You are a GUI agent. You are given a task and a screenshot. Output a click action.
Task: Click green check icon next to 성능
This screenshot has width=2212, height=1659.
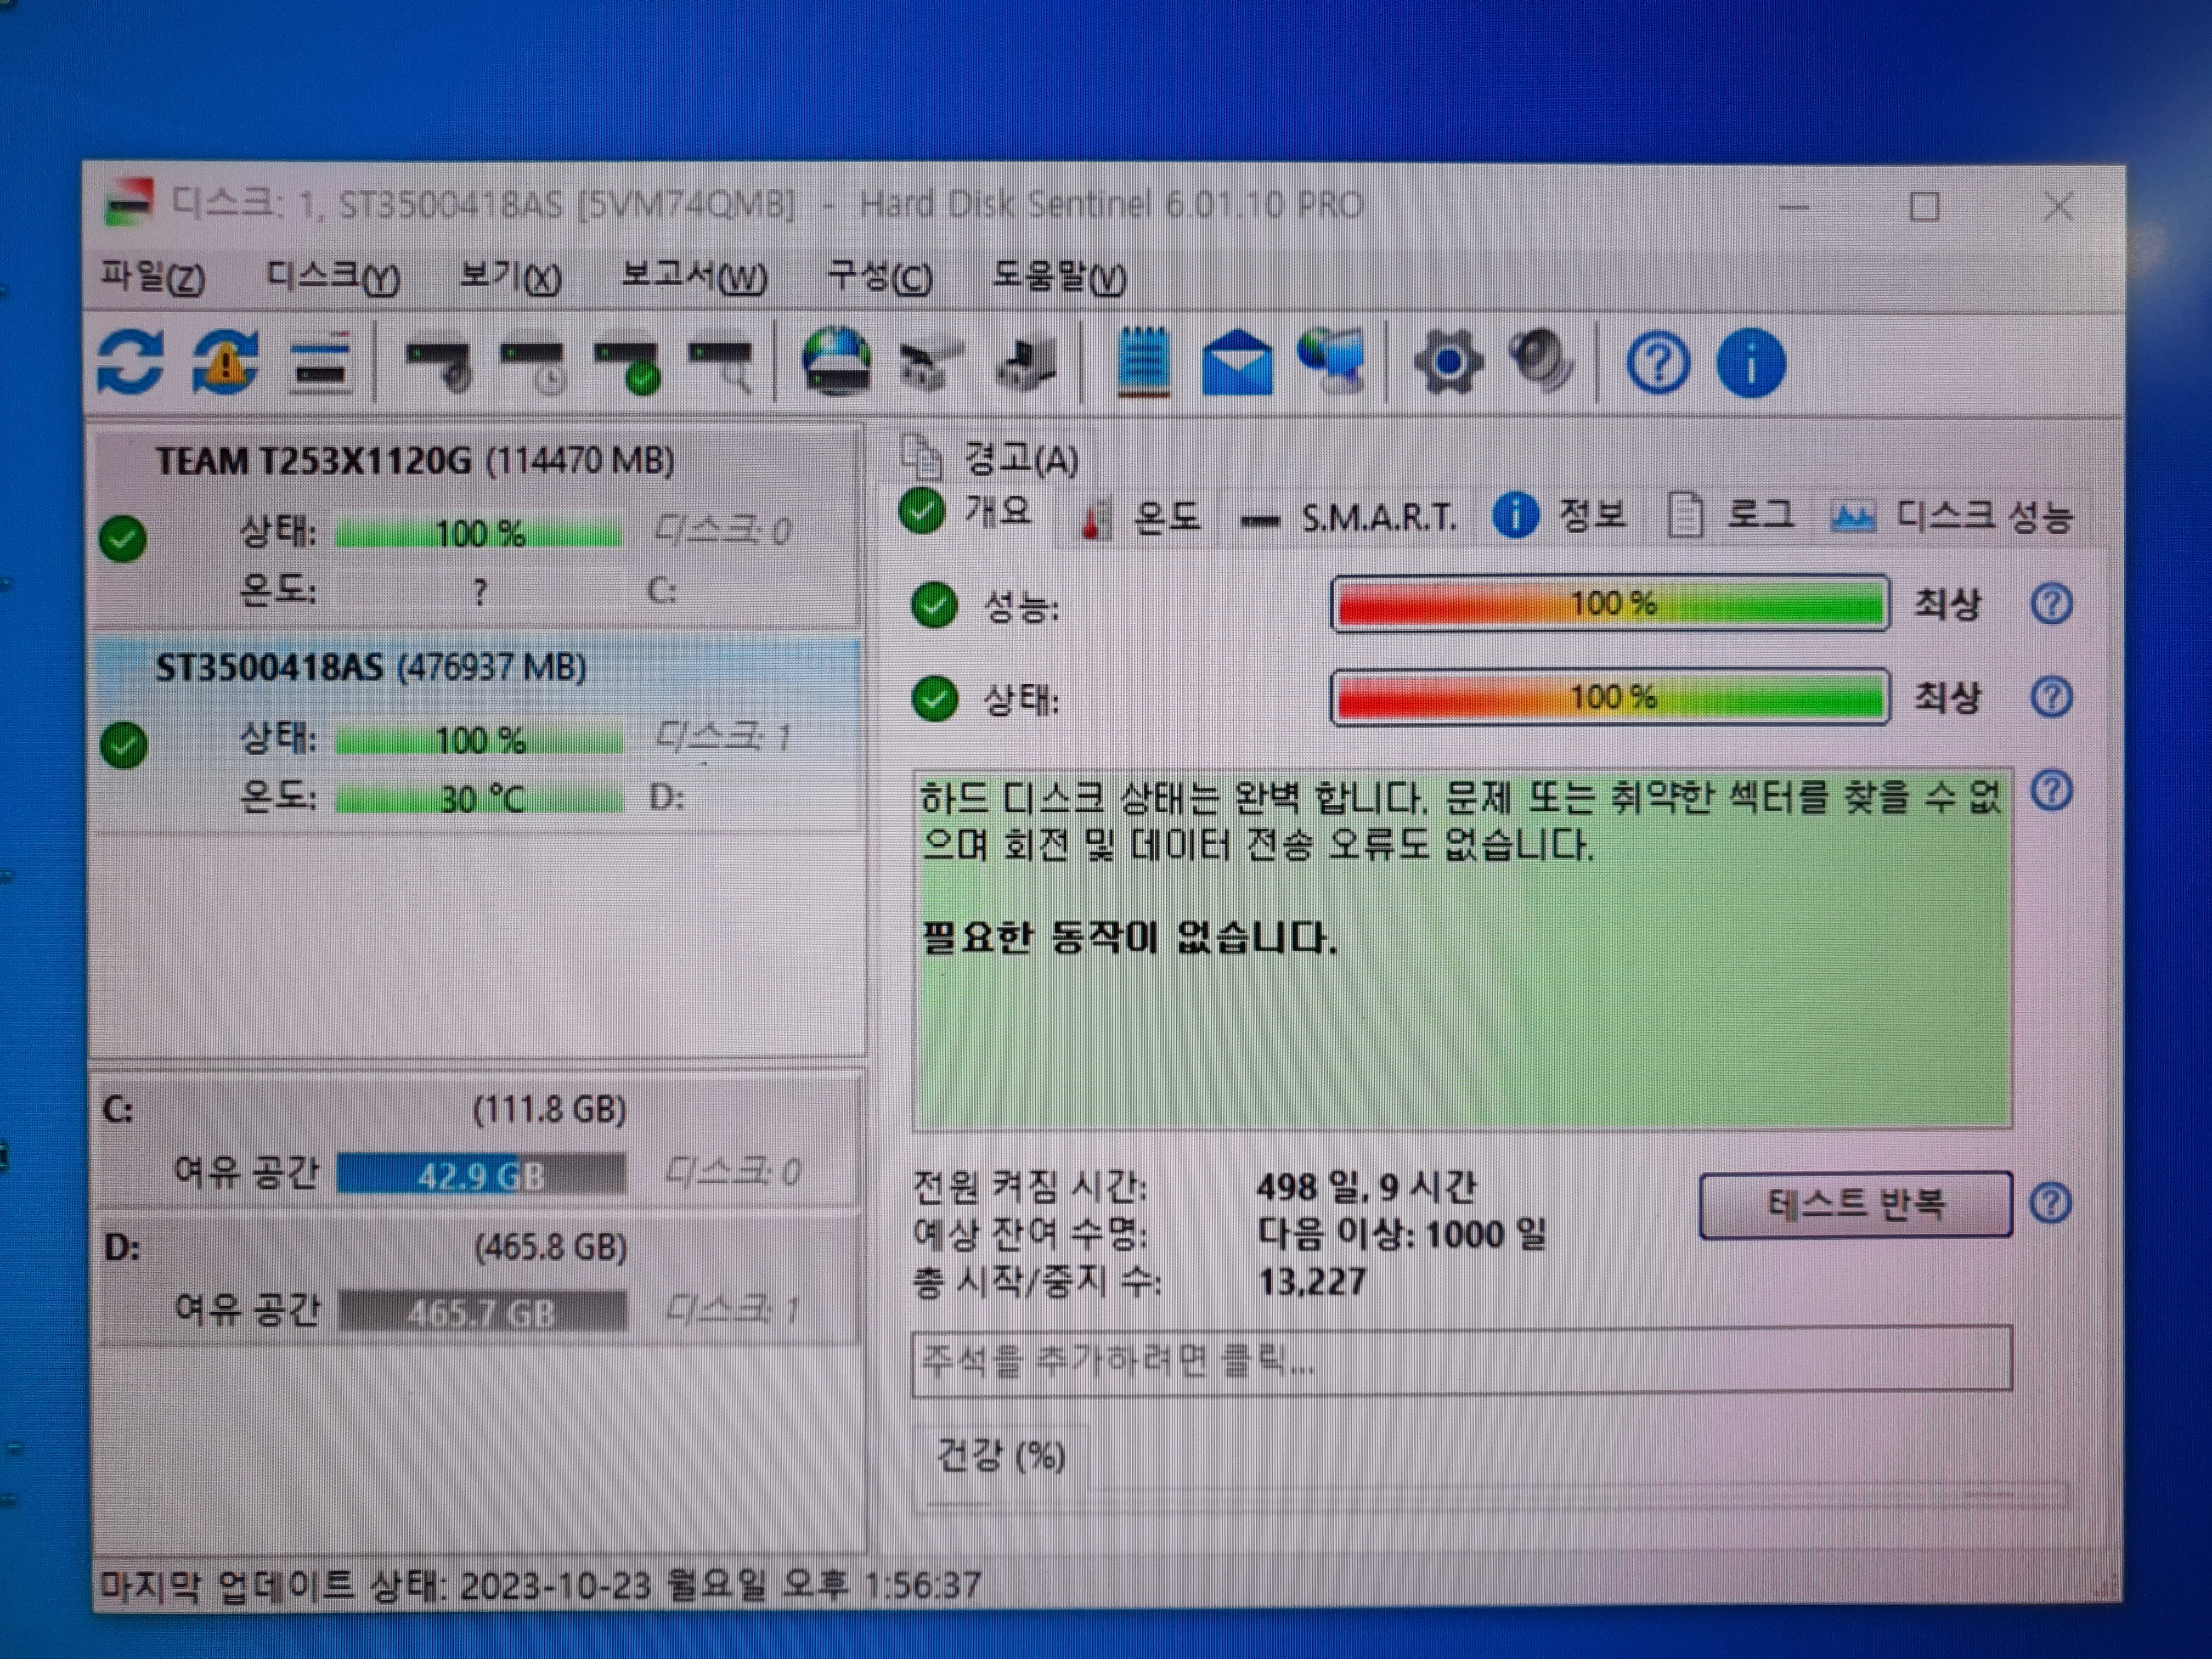934,605
